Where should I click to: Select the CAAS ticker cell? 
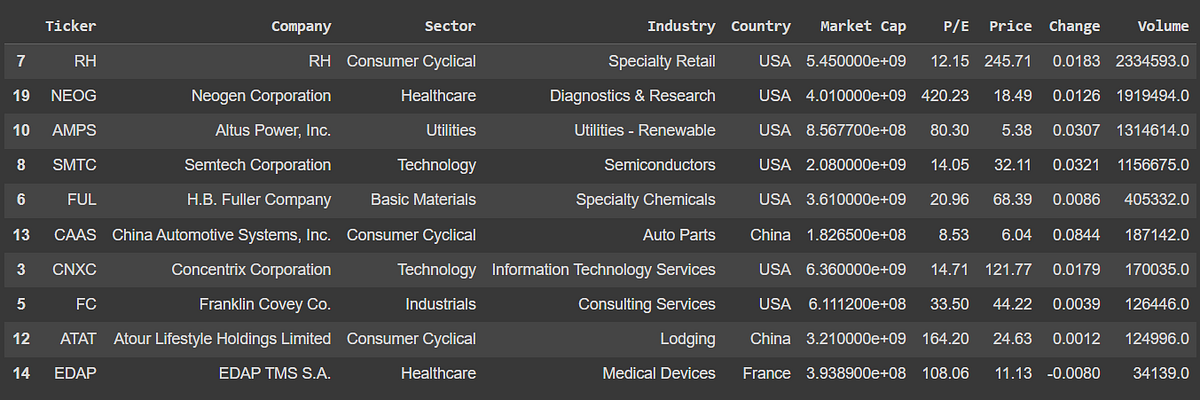[x=74, y=235]
